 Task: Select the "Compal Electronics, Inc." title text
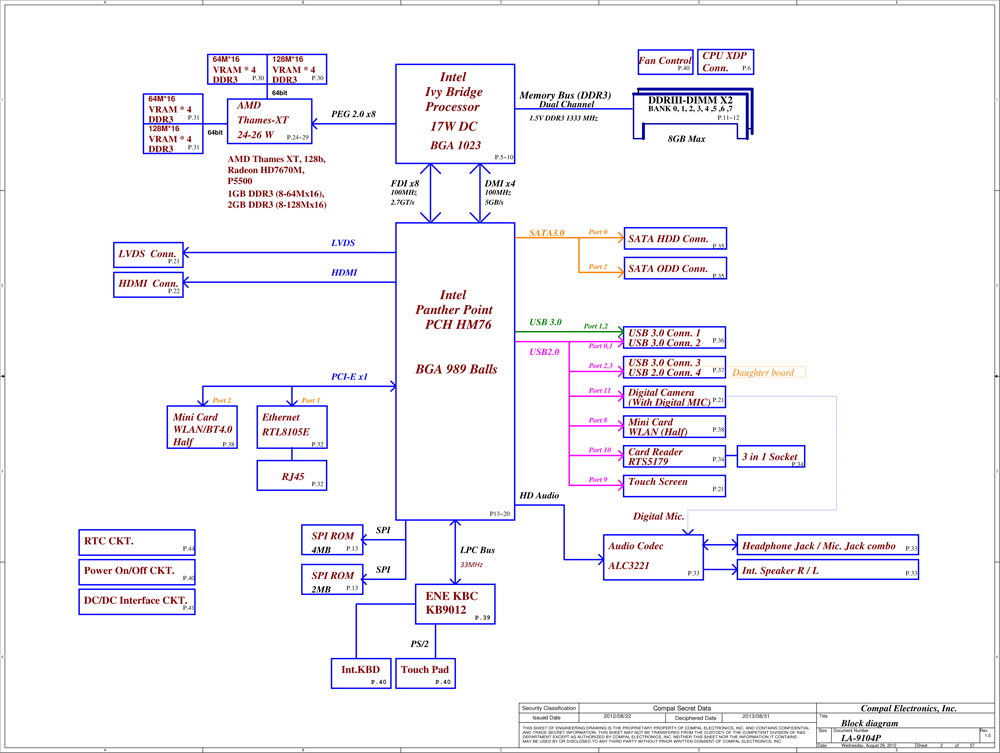[x=909, y=708]
